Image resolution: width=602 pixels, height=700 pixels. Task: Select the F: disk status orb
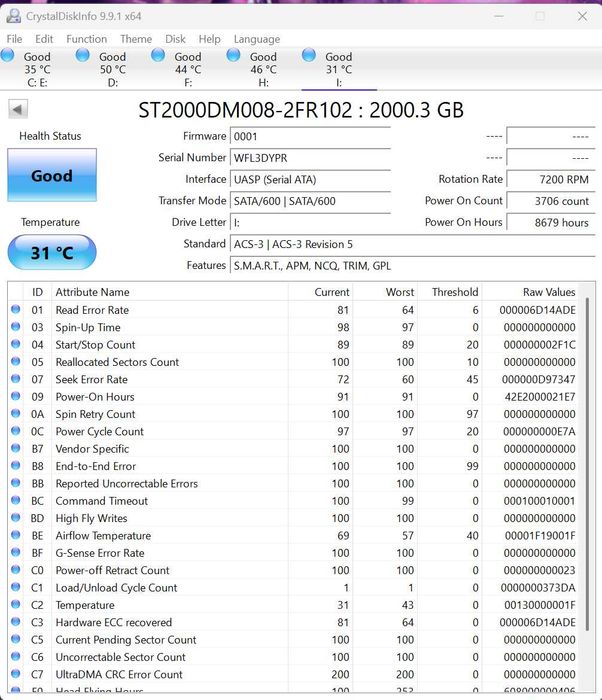coord(158,55)
